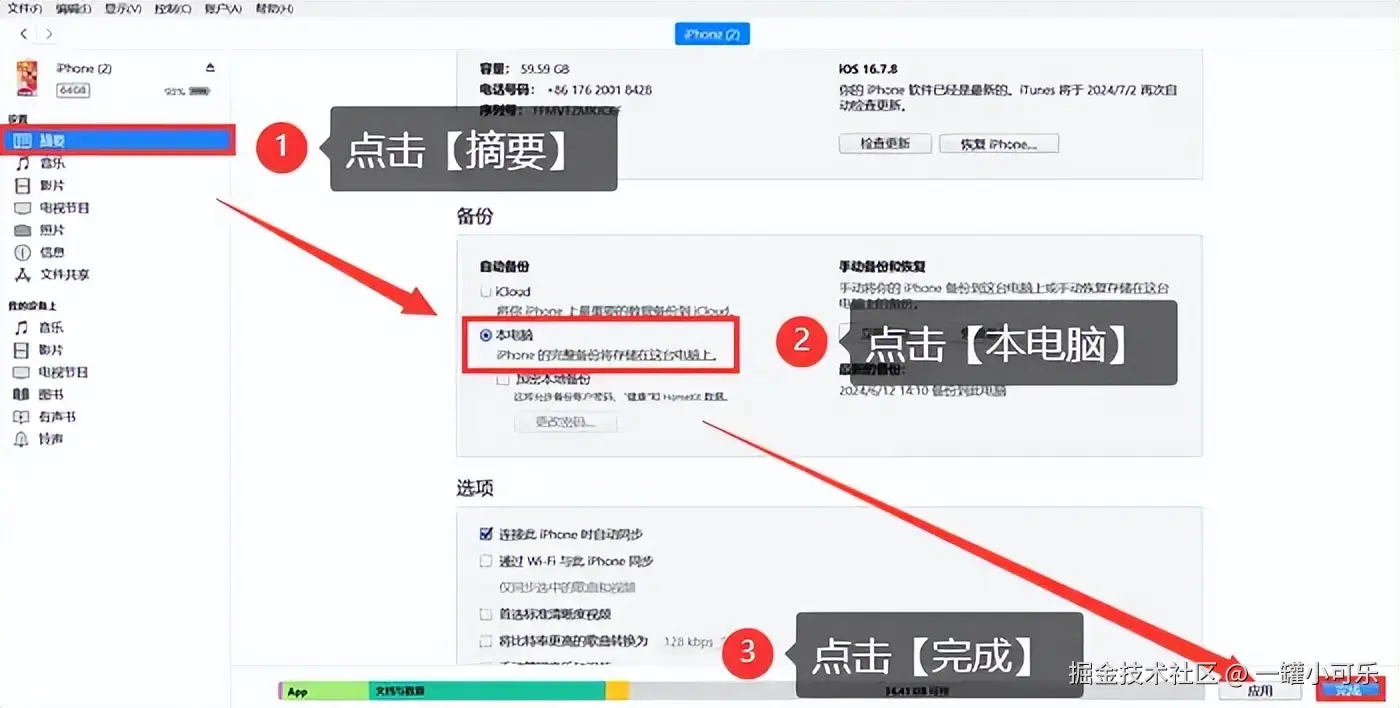Open 音乐 under 我的设备上
This screenshot has height=708, width=1400.
click(x=51, y=327)
